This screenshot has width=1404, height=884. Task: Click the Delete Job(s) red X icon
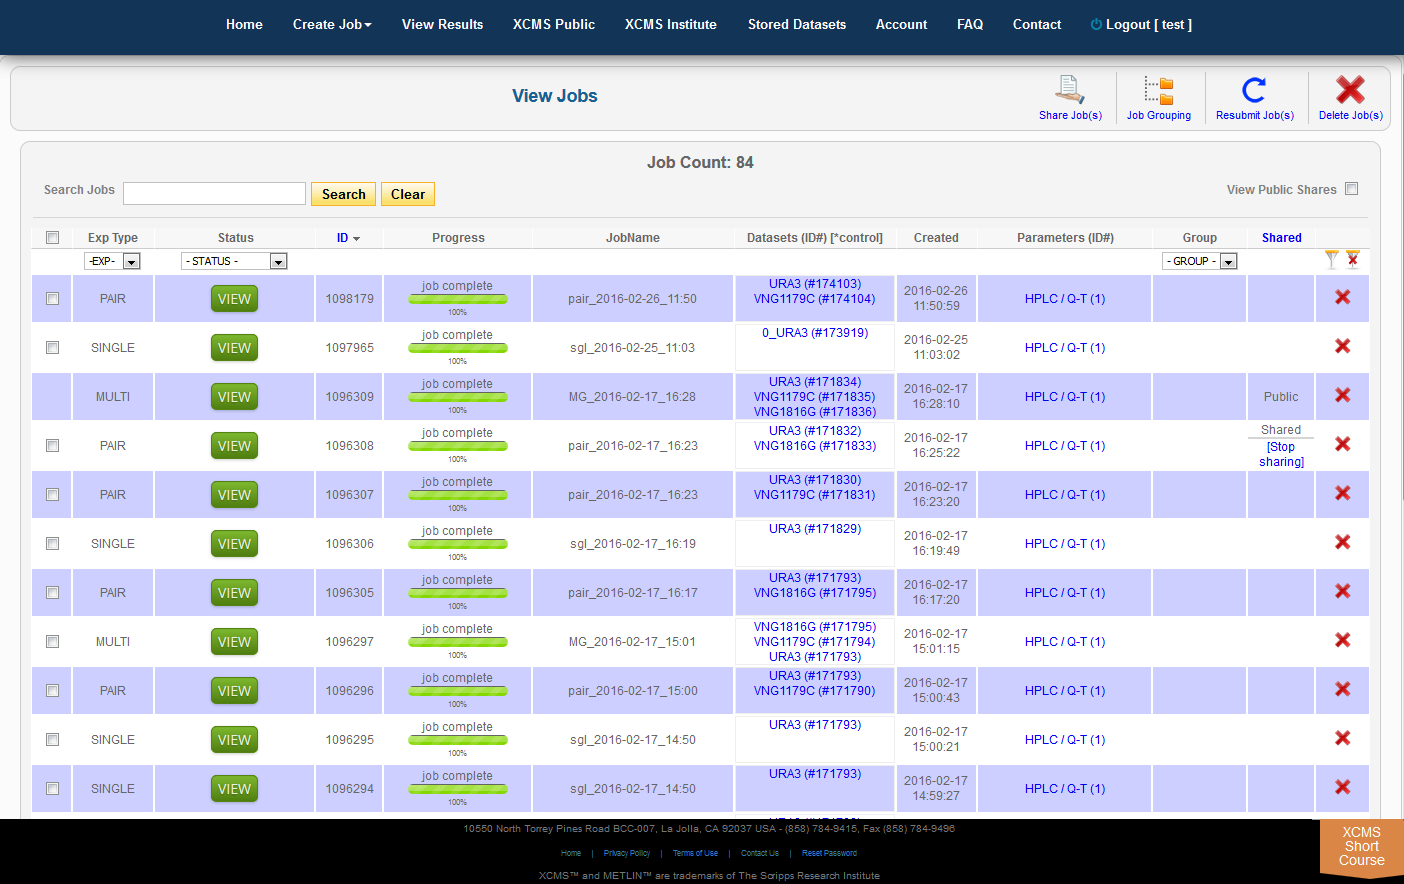tap(1350, 90)
